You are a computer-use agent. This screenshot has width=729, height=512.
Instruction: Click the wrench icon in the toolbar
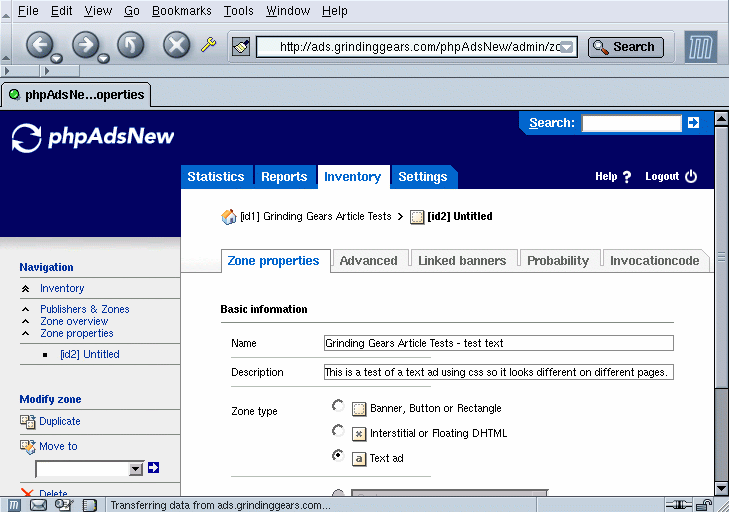click(208, 45)
